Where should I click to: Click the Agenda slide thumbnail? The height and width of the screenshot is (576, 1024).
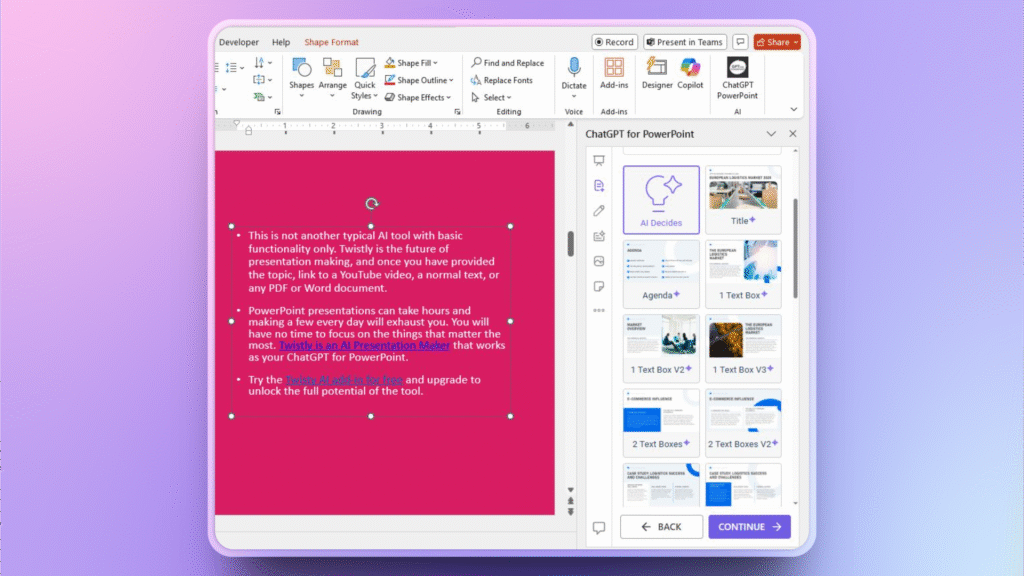pyautogui.click(x=660, y=271)
